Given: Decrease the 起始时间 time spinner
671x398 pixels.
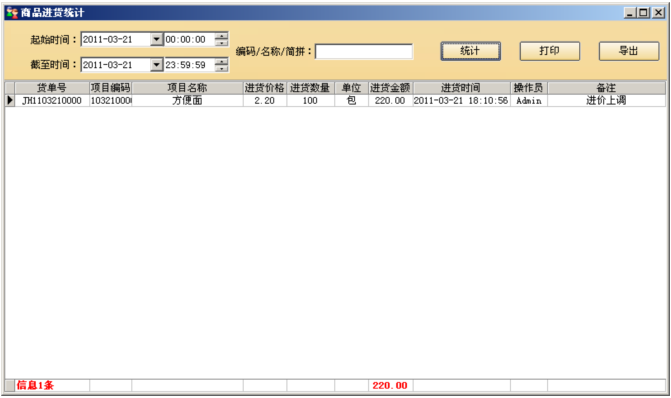Looking at the screenshot, I should click(221, 42).
